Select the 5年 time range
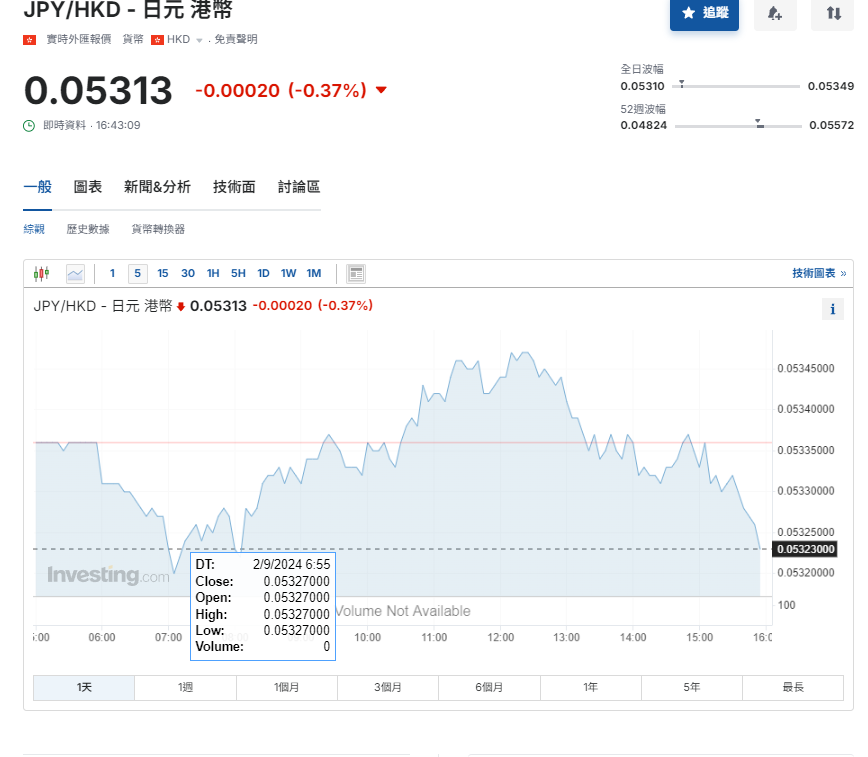This screenshot has height=757, width=868. 692,687
